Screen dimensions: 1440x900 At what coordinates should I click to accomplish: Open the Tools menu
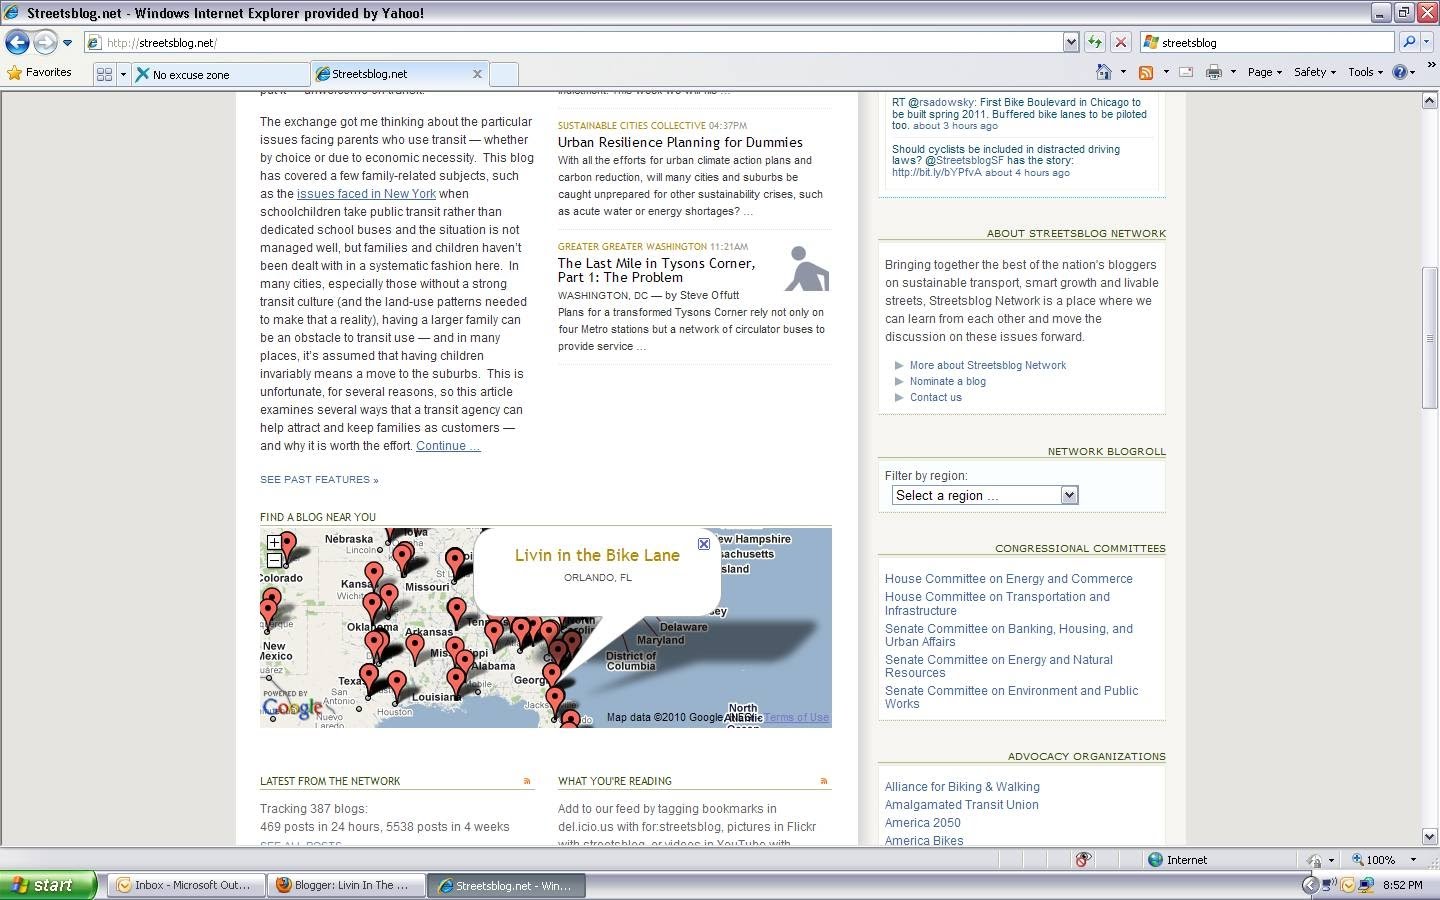pyautogui.click(x=1365, y=72)
